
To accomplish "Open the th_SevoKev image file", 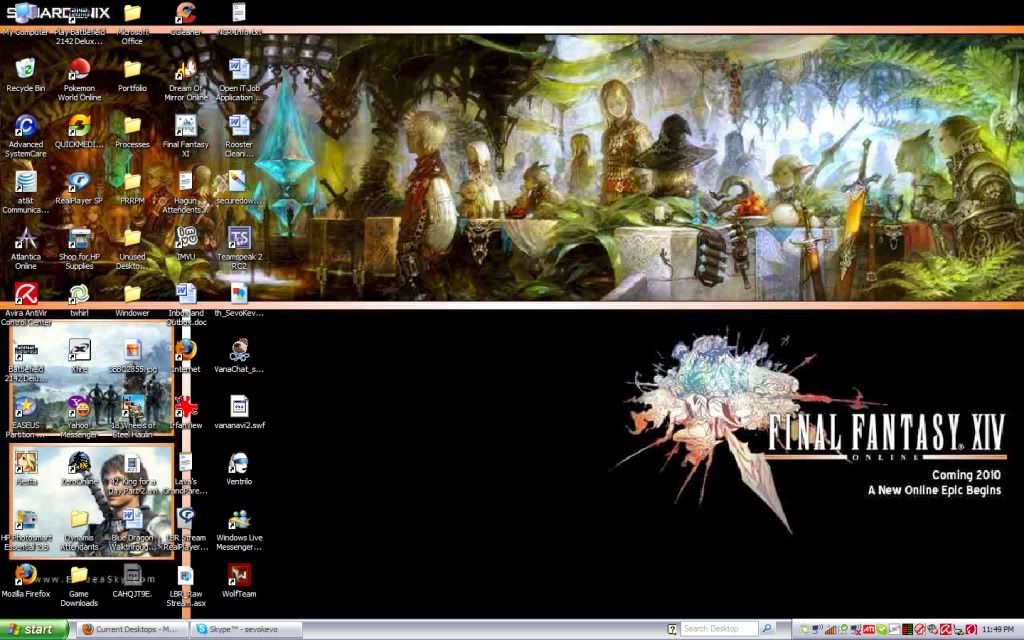I will pyautogui.click(x=239, y=293).
